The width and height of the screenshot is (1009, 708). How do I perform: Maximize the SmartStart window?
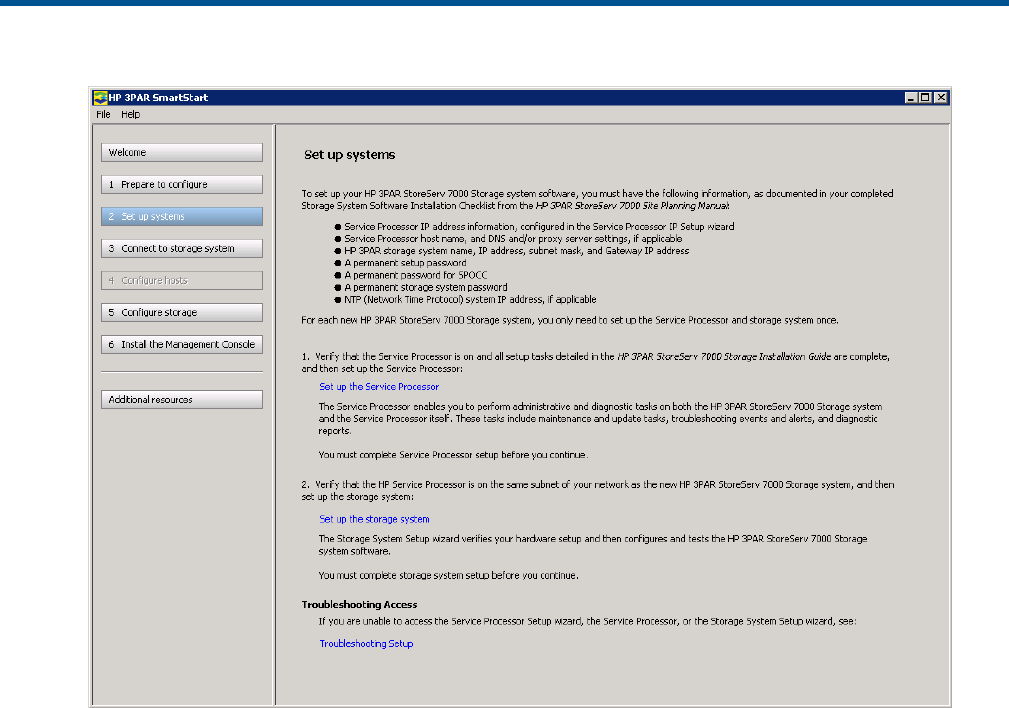pos(925,98)
